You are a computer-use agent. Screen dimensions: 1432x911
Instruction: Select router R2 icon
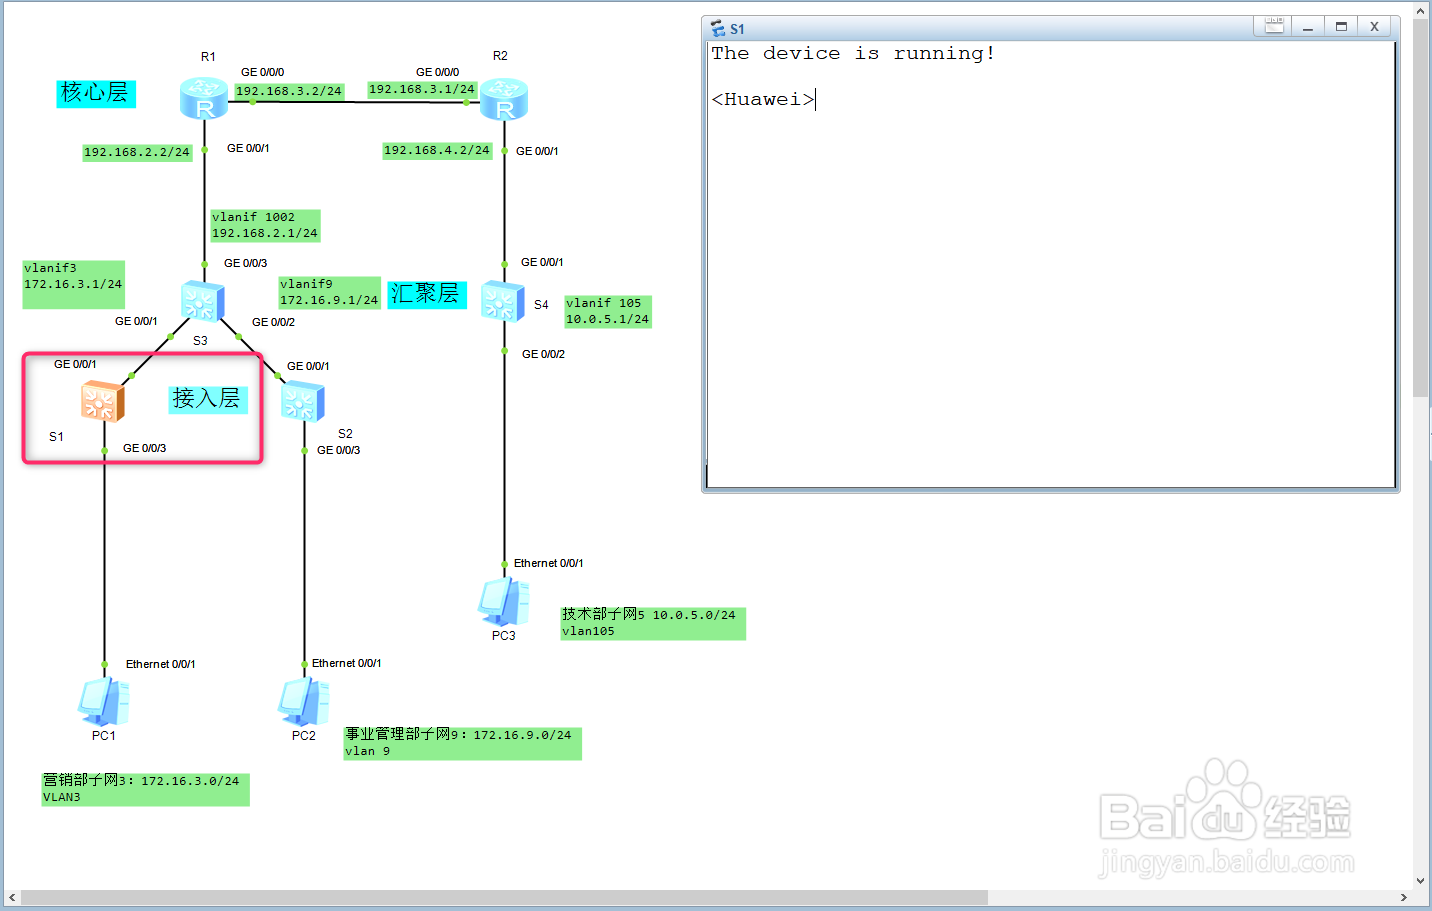[504, 99]
